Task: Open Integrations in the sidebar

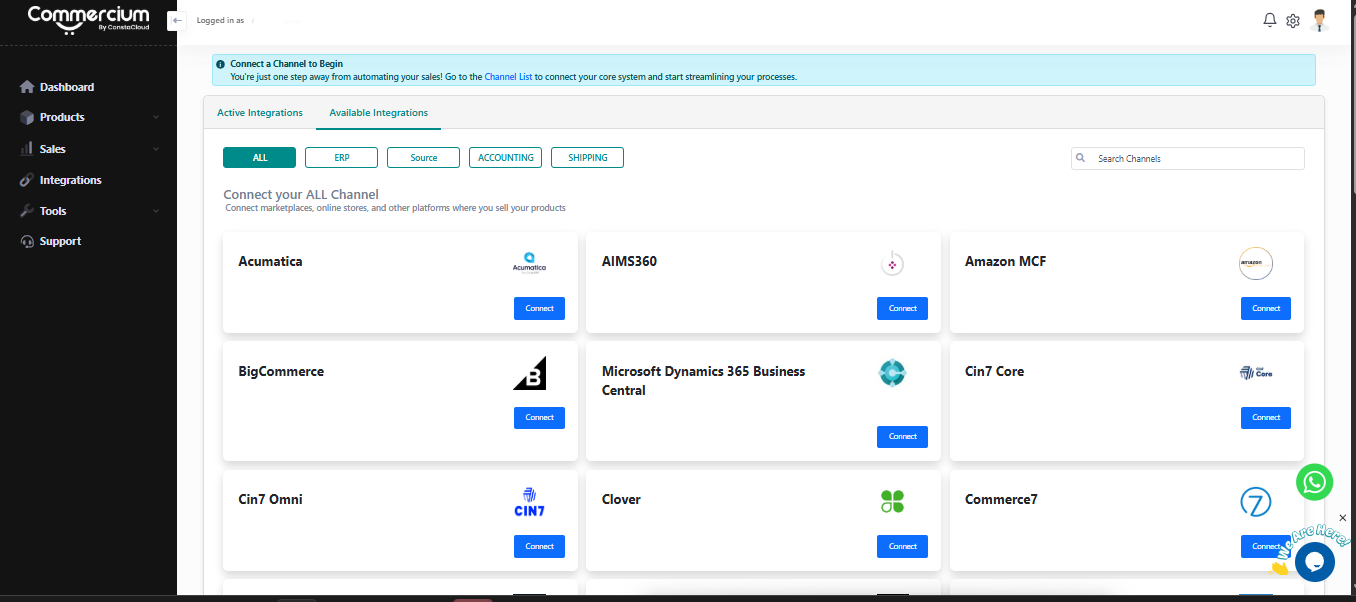Action: click(71, 180)
